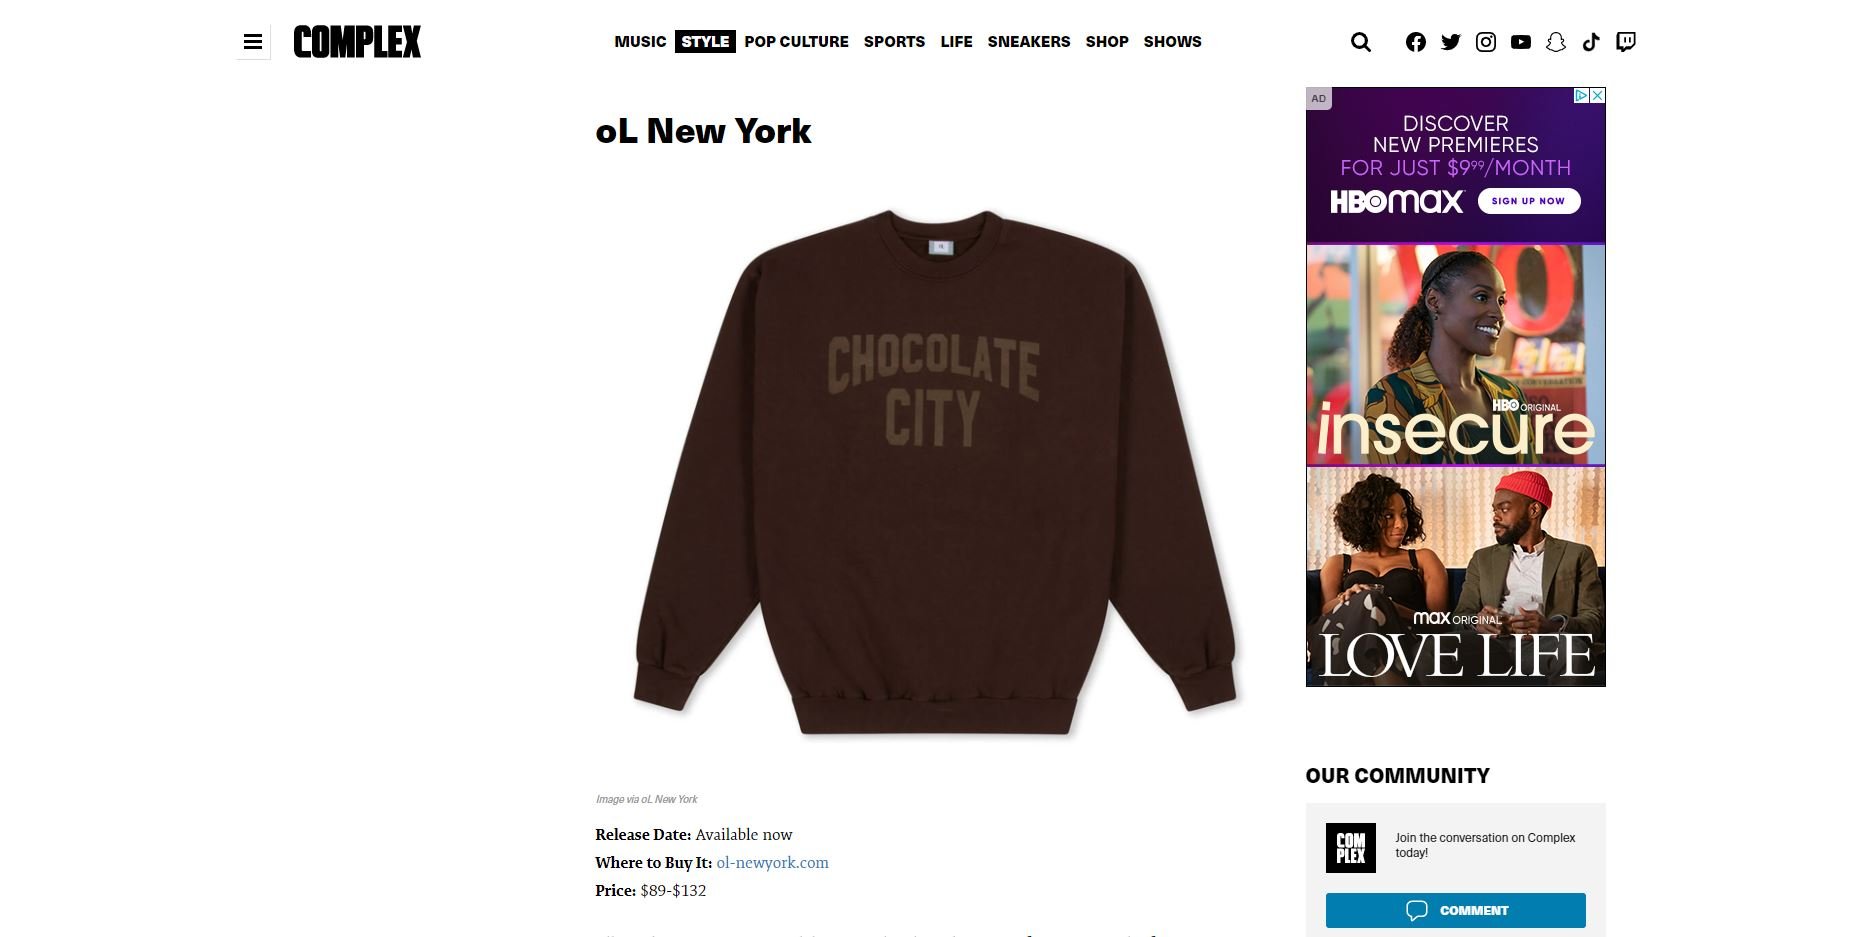Screen dimensions: 1865x937
Task: Open Complex's Snapchat icon
Action: (1556, 42)
